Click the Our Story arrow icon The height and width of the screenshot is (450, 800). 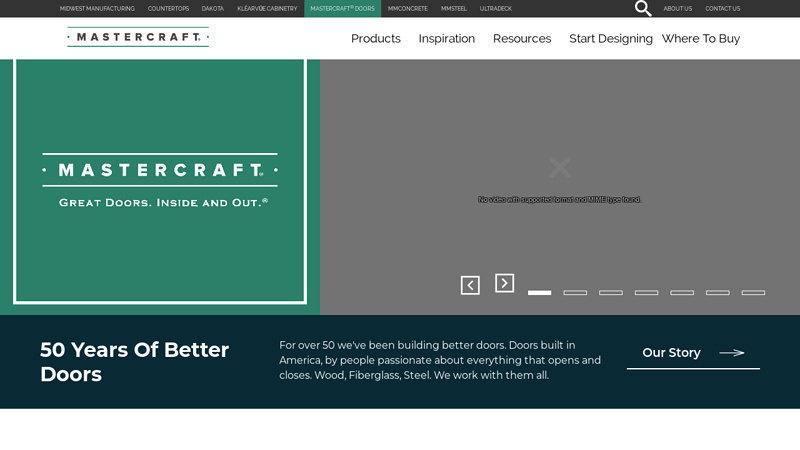click(x=732, y=353)
